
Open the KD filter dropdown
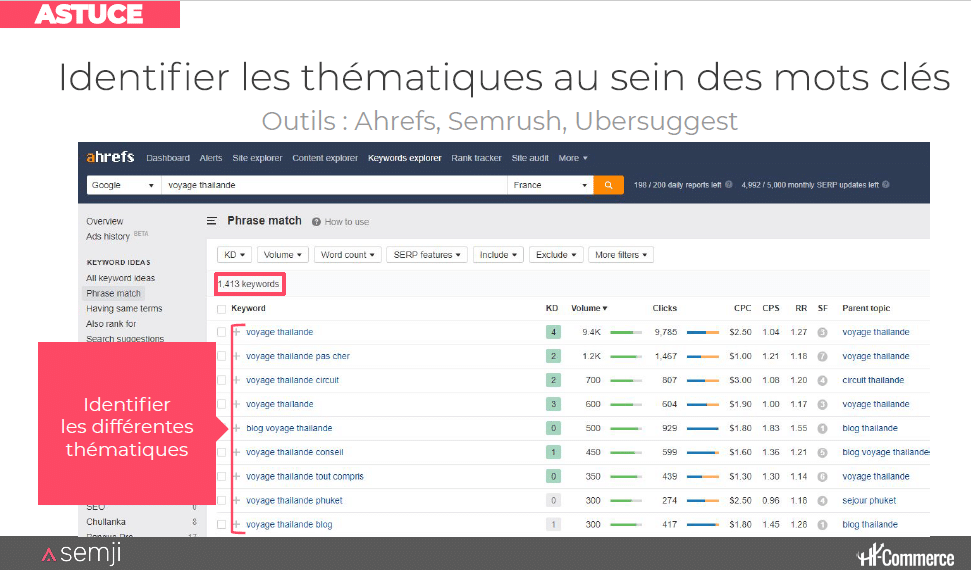pos(234,255)
